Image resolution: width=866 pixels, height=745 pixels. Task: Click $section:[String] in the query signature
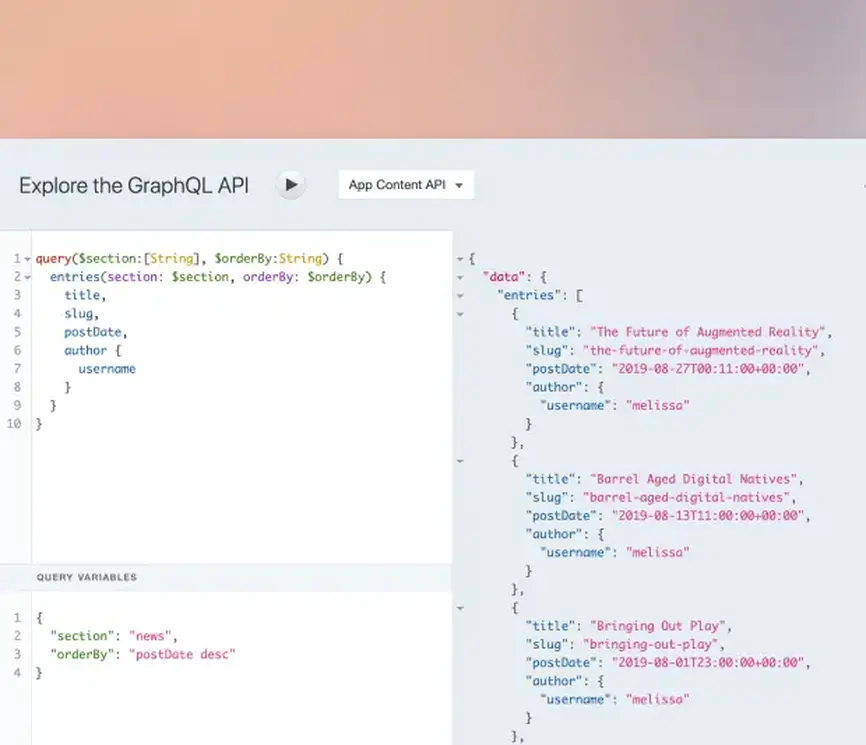coord(139,258)
